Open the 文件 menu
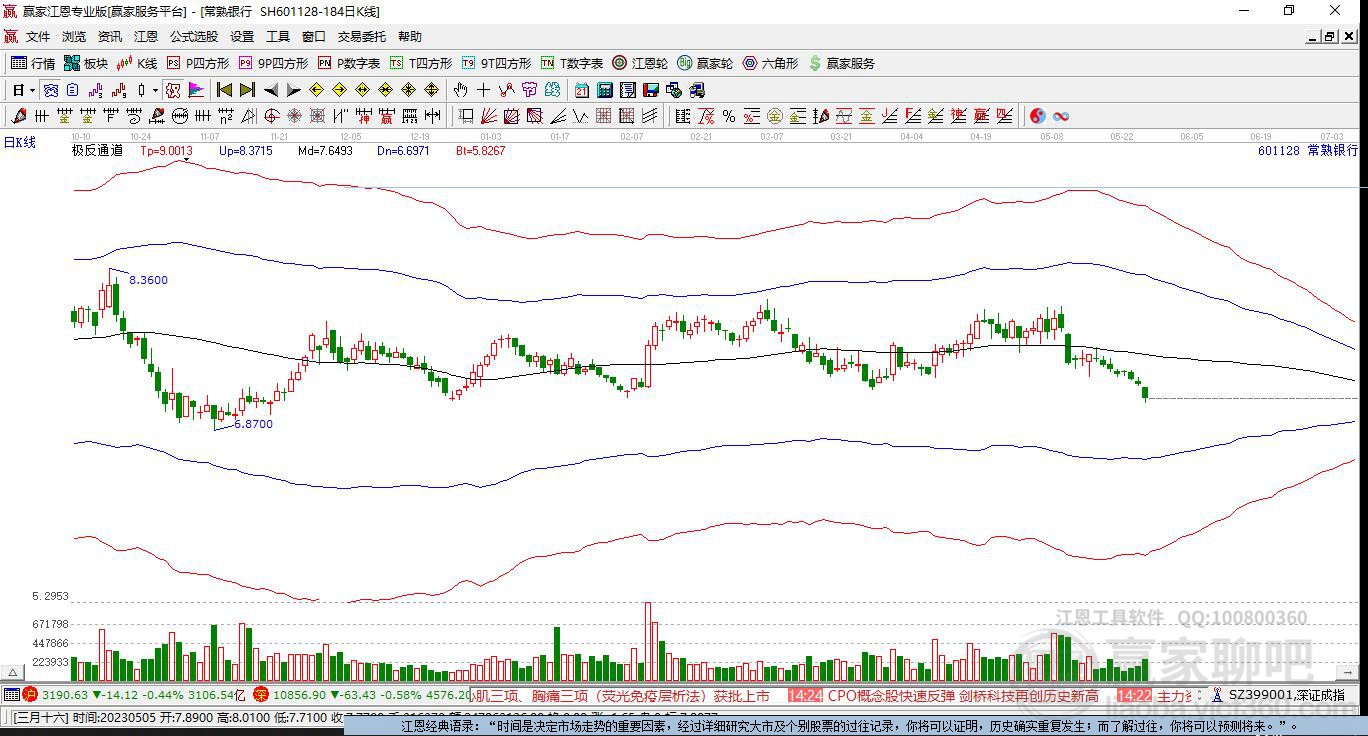Viewport: 1368px width, 736px height. pyautogui.click(x=38, y=36)
